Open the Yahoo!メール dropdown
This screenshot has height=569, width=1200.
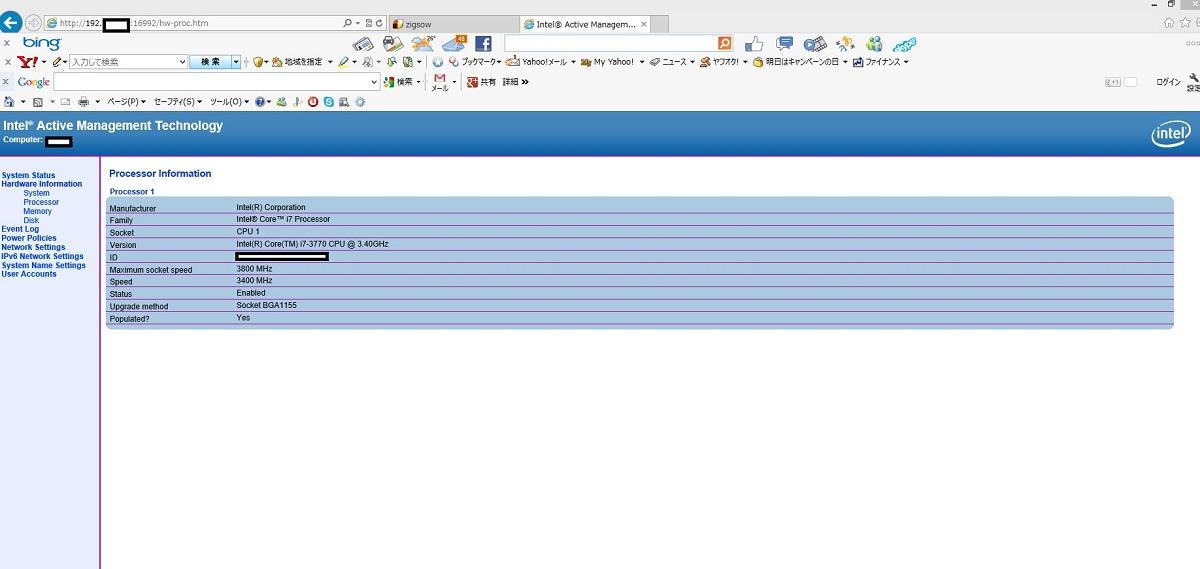click(x=574, y=62)
